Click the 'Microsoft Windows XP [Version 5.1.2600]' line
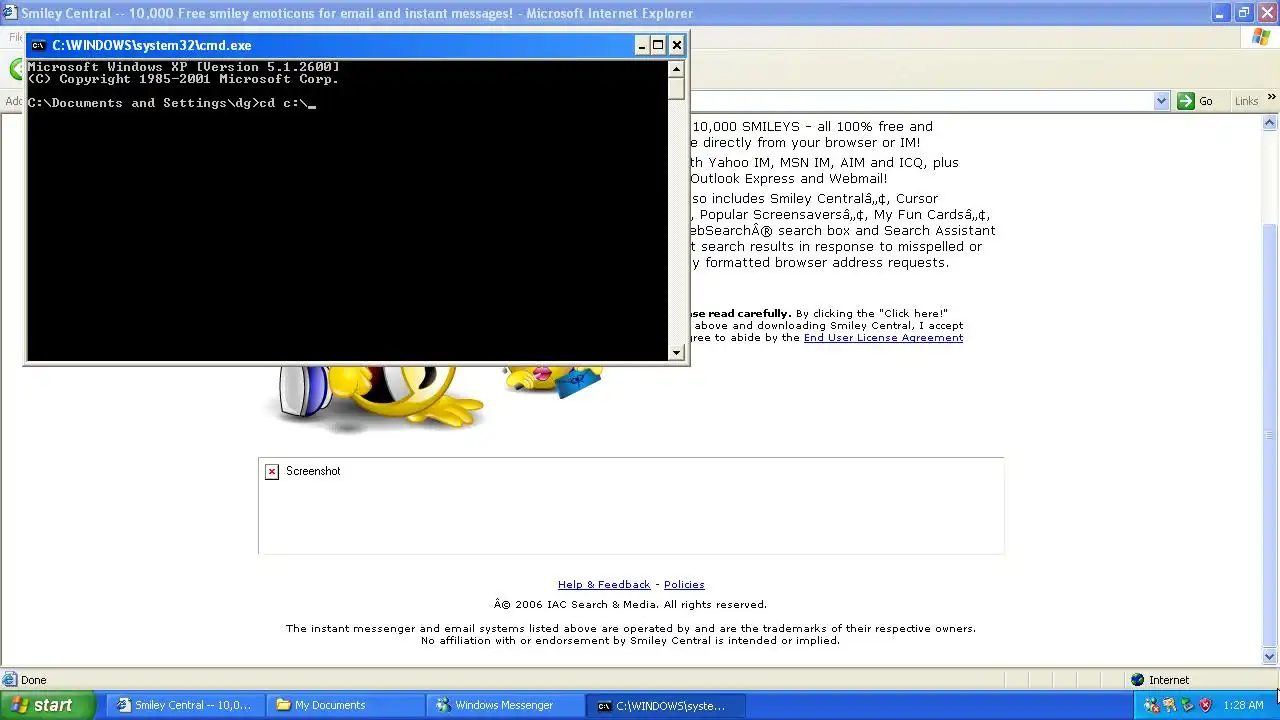 tap(183, 67)
